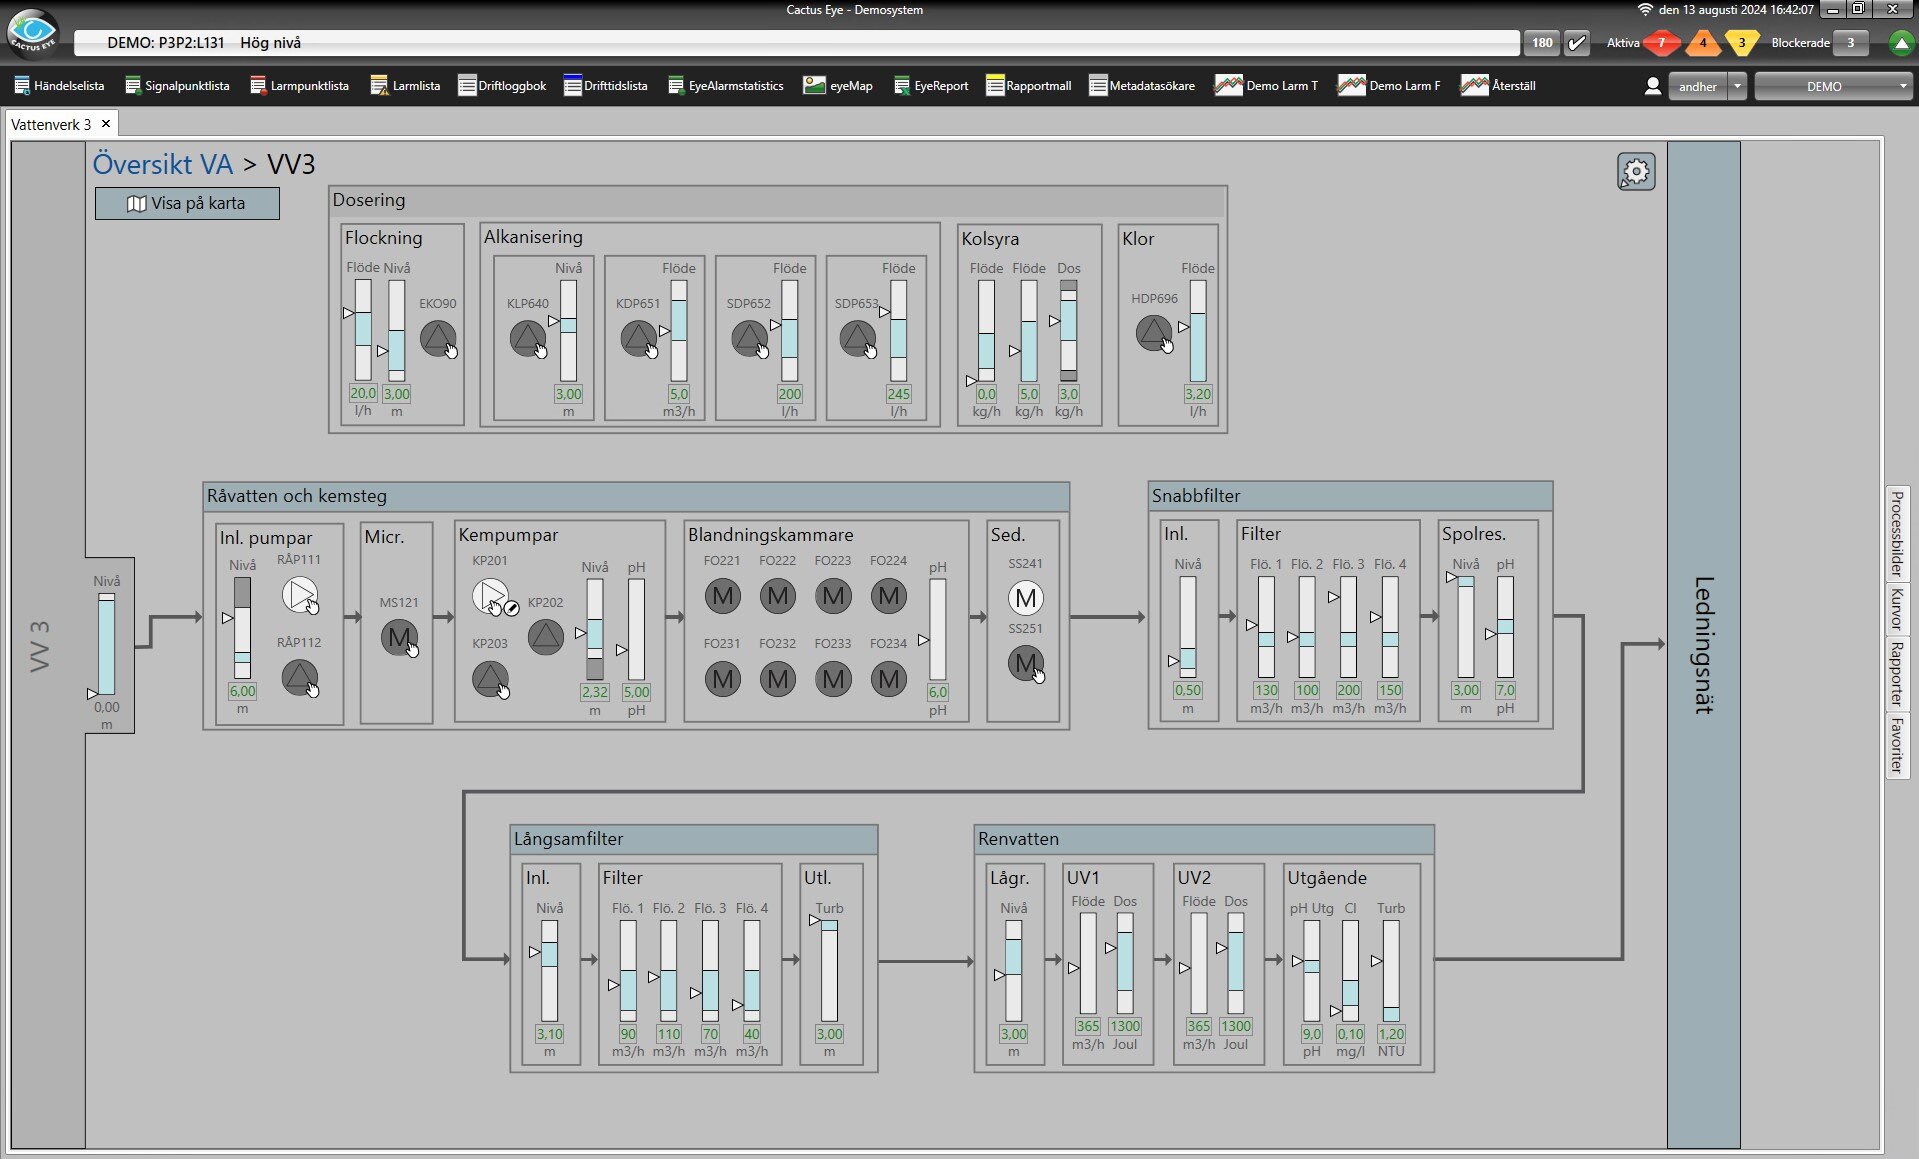Image resolution: width=1919 pixels, height=1159 pixels.
Task: Toggle the 180 counter button
Action: click(x=1542, y=43)
